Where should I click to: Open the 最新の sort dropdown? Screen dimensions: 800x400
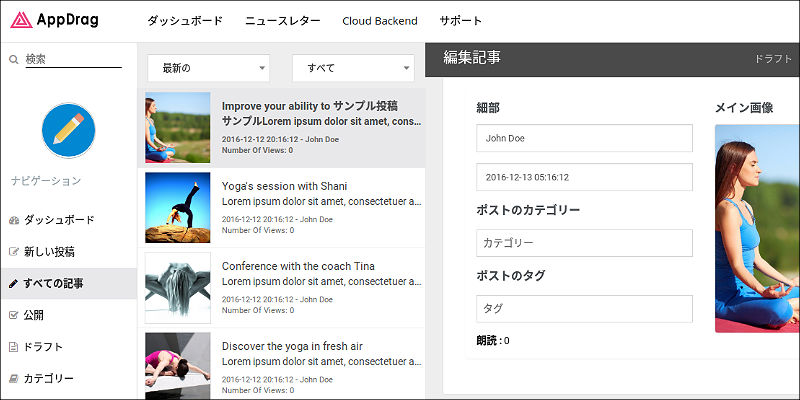coord(208,68)
